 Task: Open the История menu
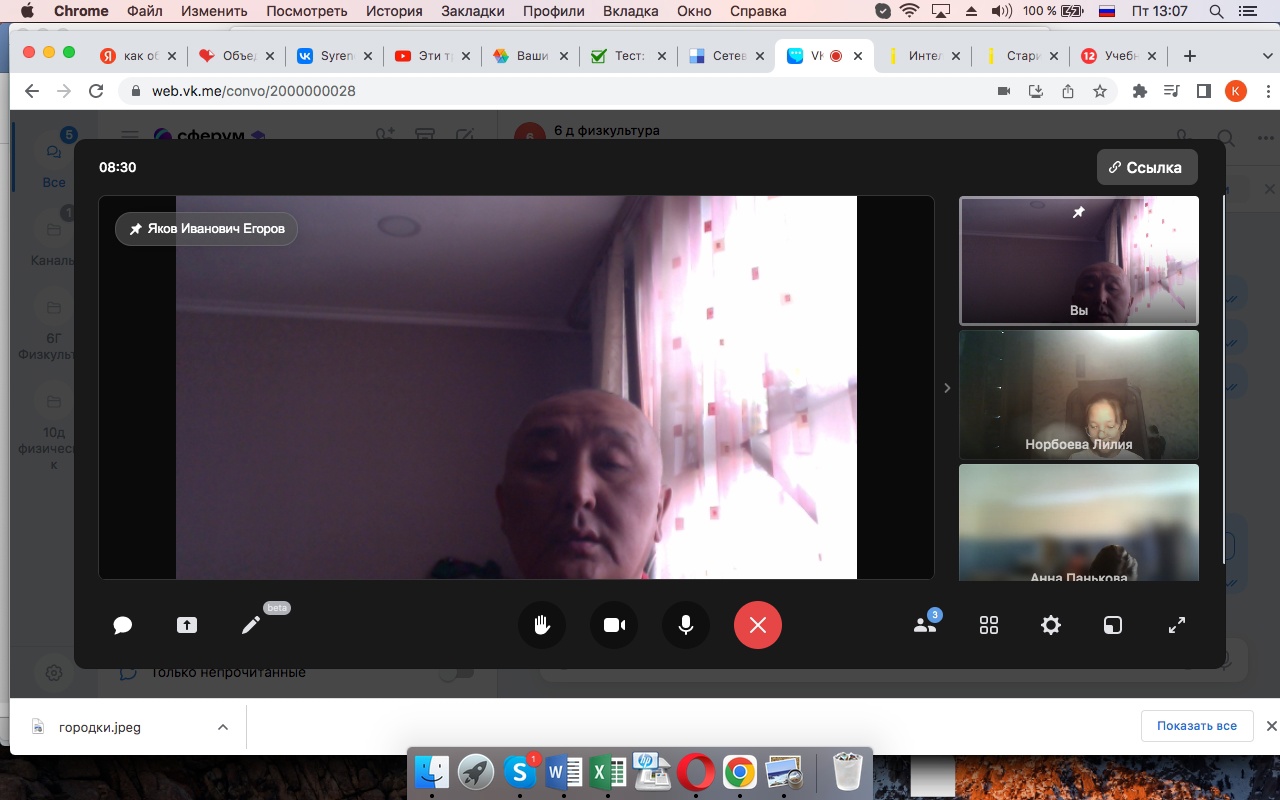click(392, 11)
